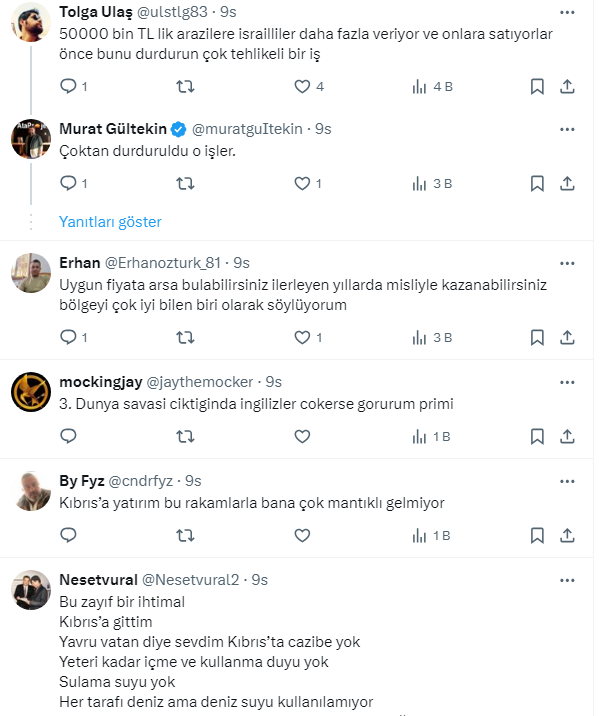Share Erhan's tweet
The image size is (613, 716).
567,338
